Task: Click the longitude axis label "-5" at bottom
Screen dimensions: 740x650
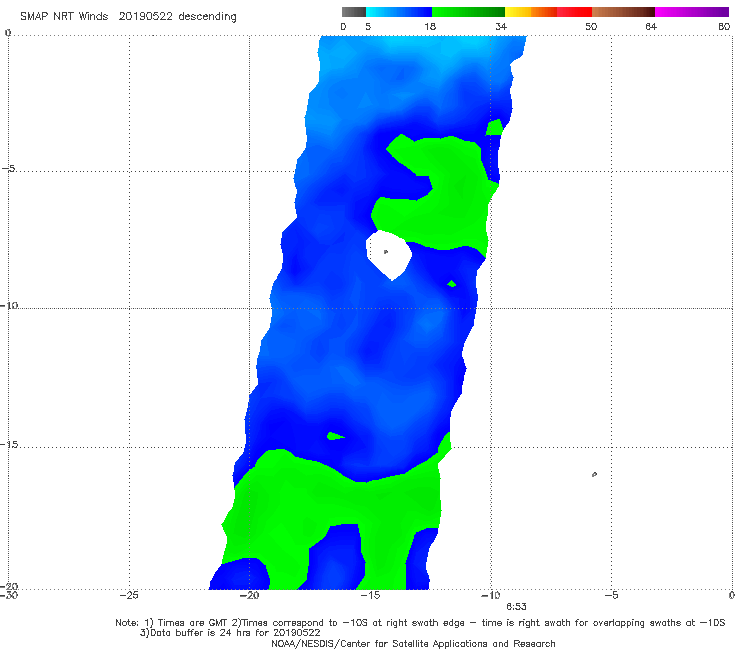Action: pos(611,596)
